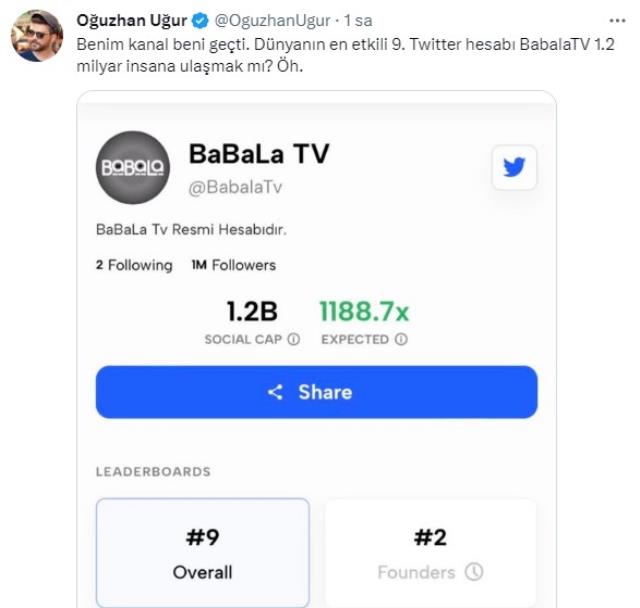Open the tweet's more options menu
Image resolution: width=640 pixels, height=608 pixels.
click(617, 20)
